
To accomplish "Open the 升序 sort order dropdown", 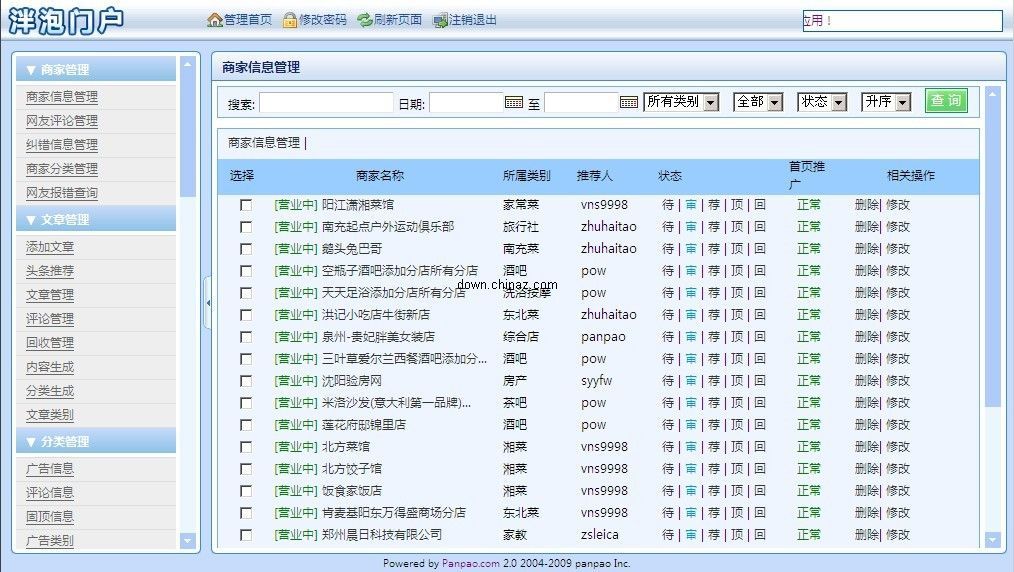I will tap(886, 101).
